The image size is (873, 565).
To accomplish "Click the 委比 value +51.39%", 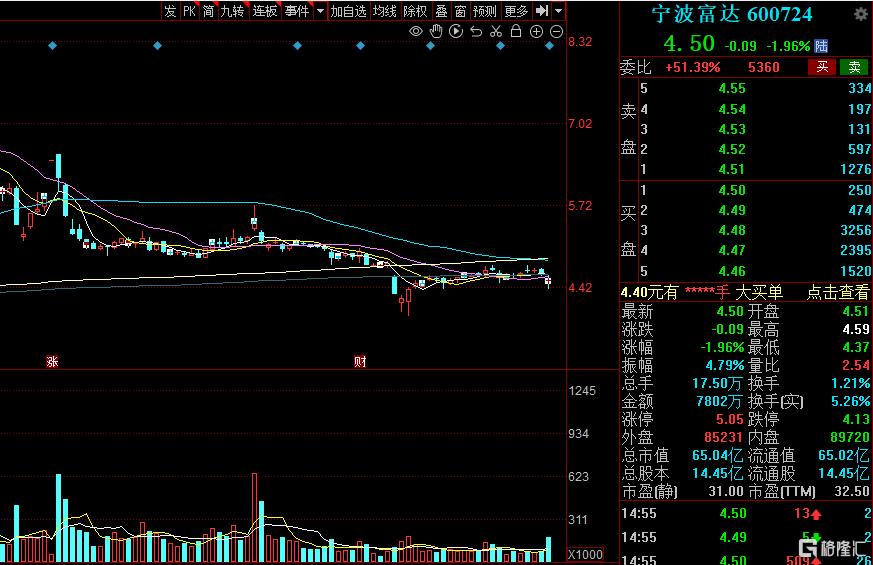I will [x=693, y=67].
